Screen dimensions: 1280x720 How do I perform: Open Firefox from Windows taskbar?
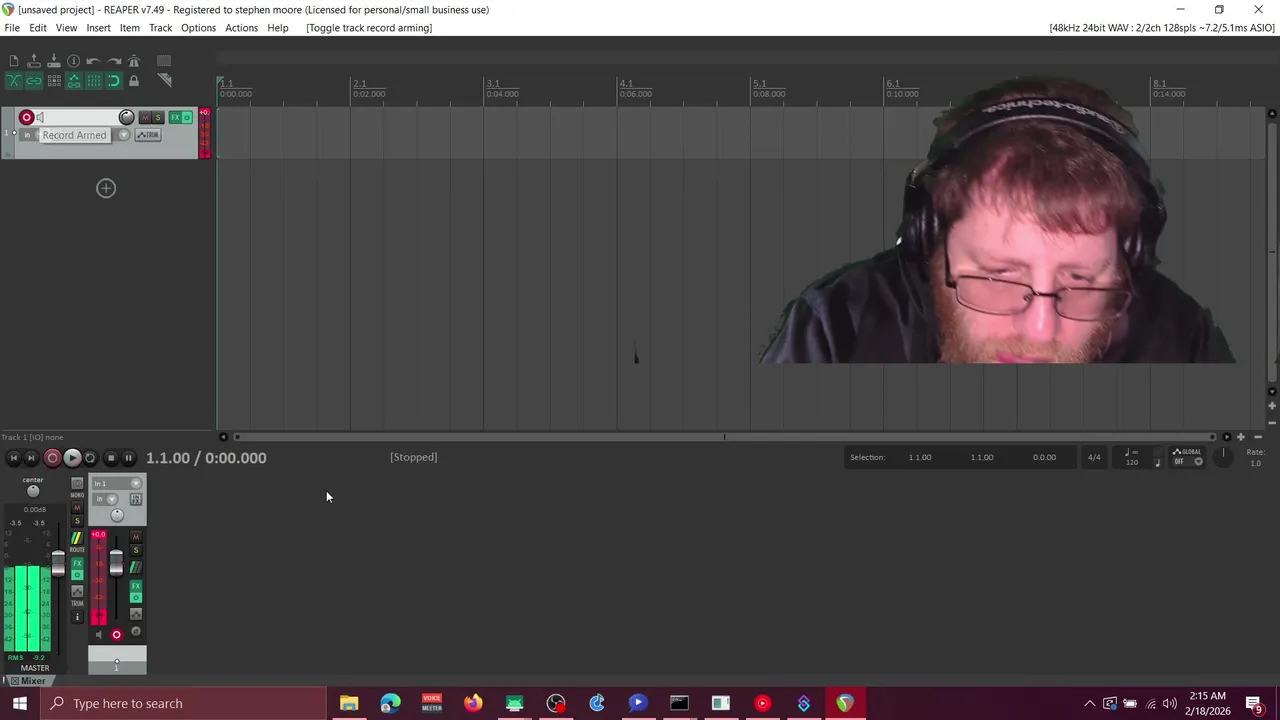[473, 703]
